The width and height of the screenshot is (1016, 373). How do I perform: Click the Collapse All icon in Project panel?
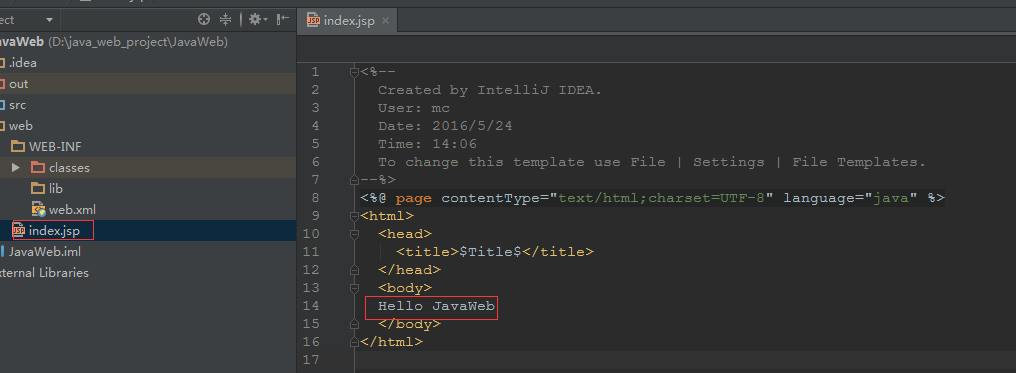click(225, 19)
